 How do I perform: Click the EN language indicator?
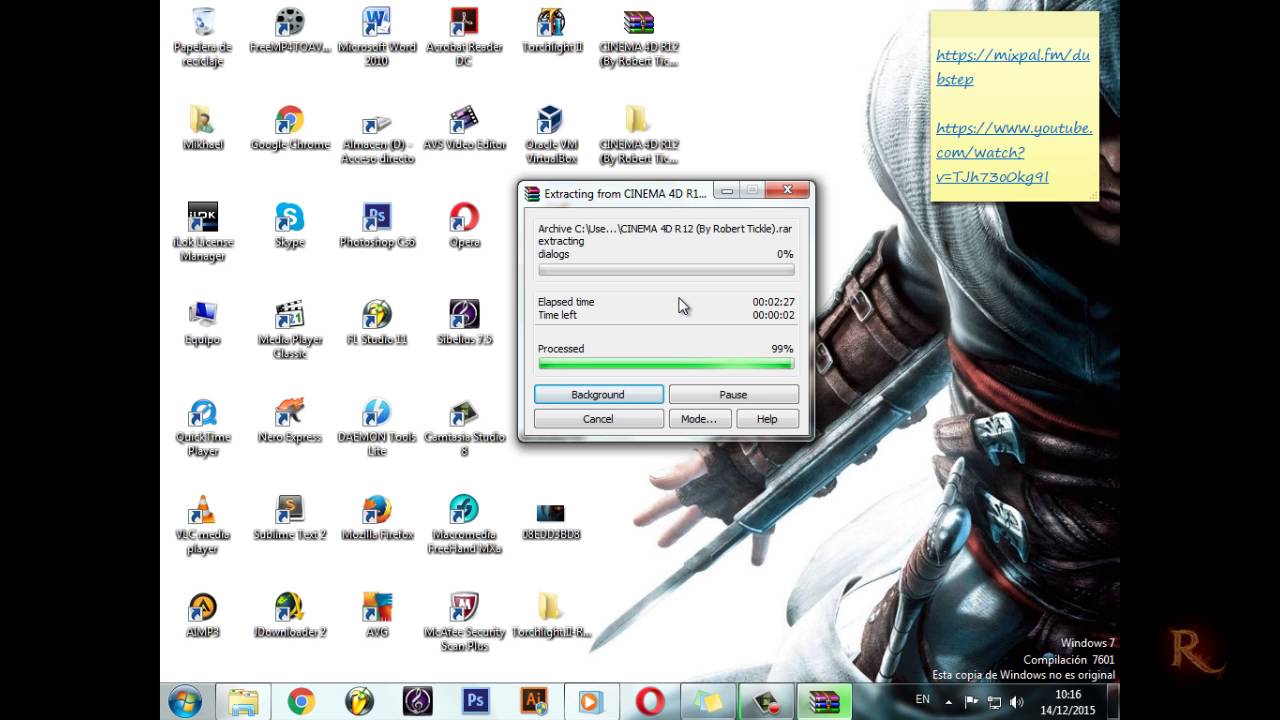coord(922,700)
